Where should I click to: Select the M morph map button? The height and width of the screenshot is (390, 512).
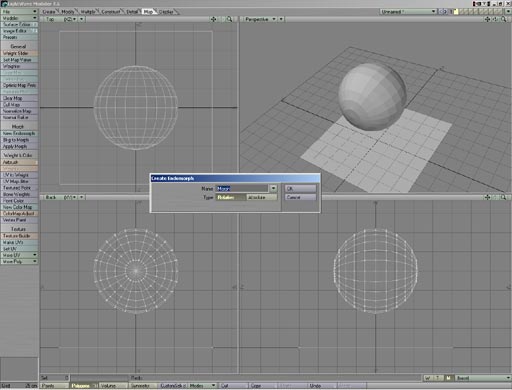tap(449, 378)
